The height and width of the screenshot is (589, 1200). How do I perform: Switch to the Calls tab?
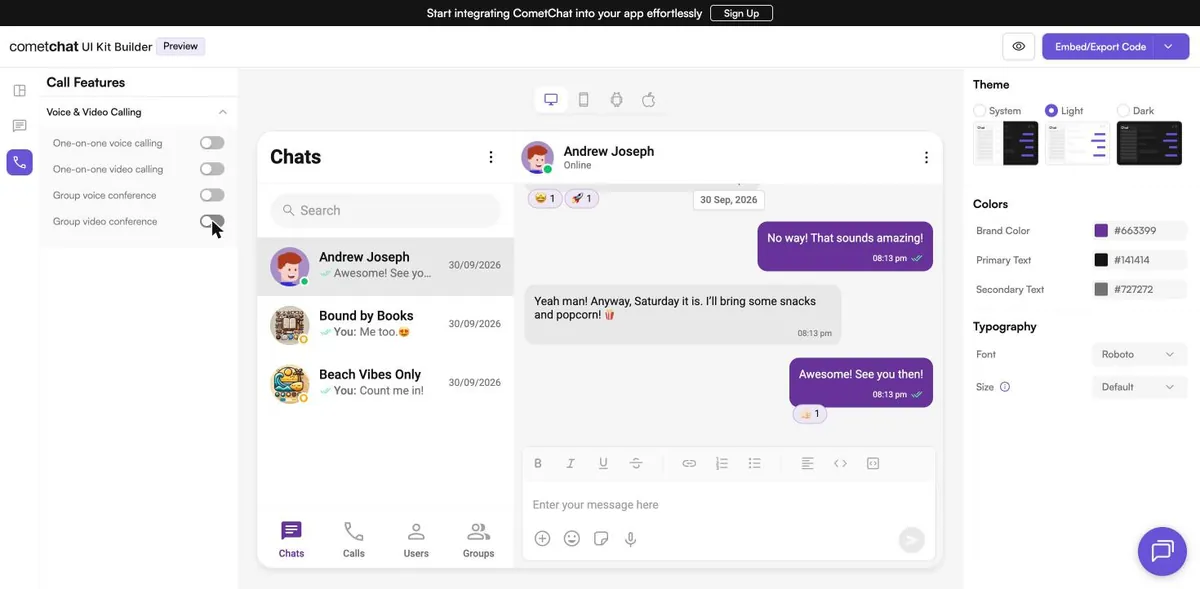coord(354,540)
